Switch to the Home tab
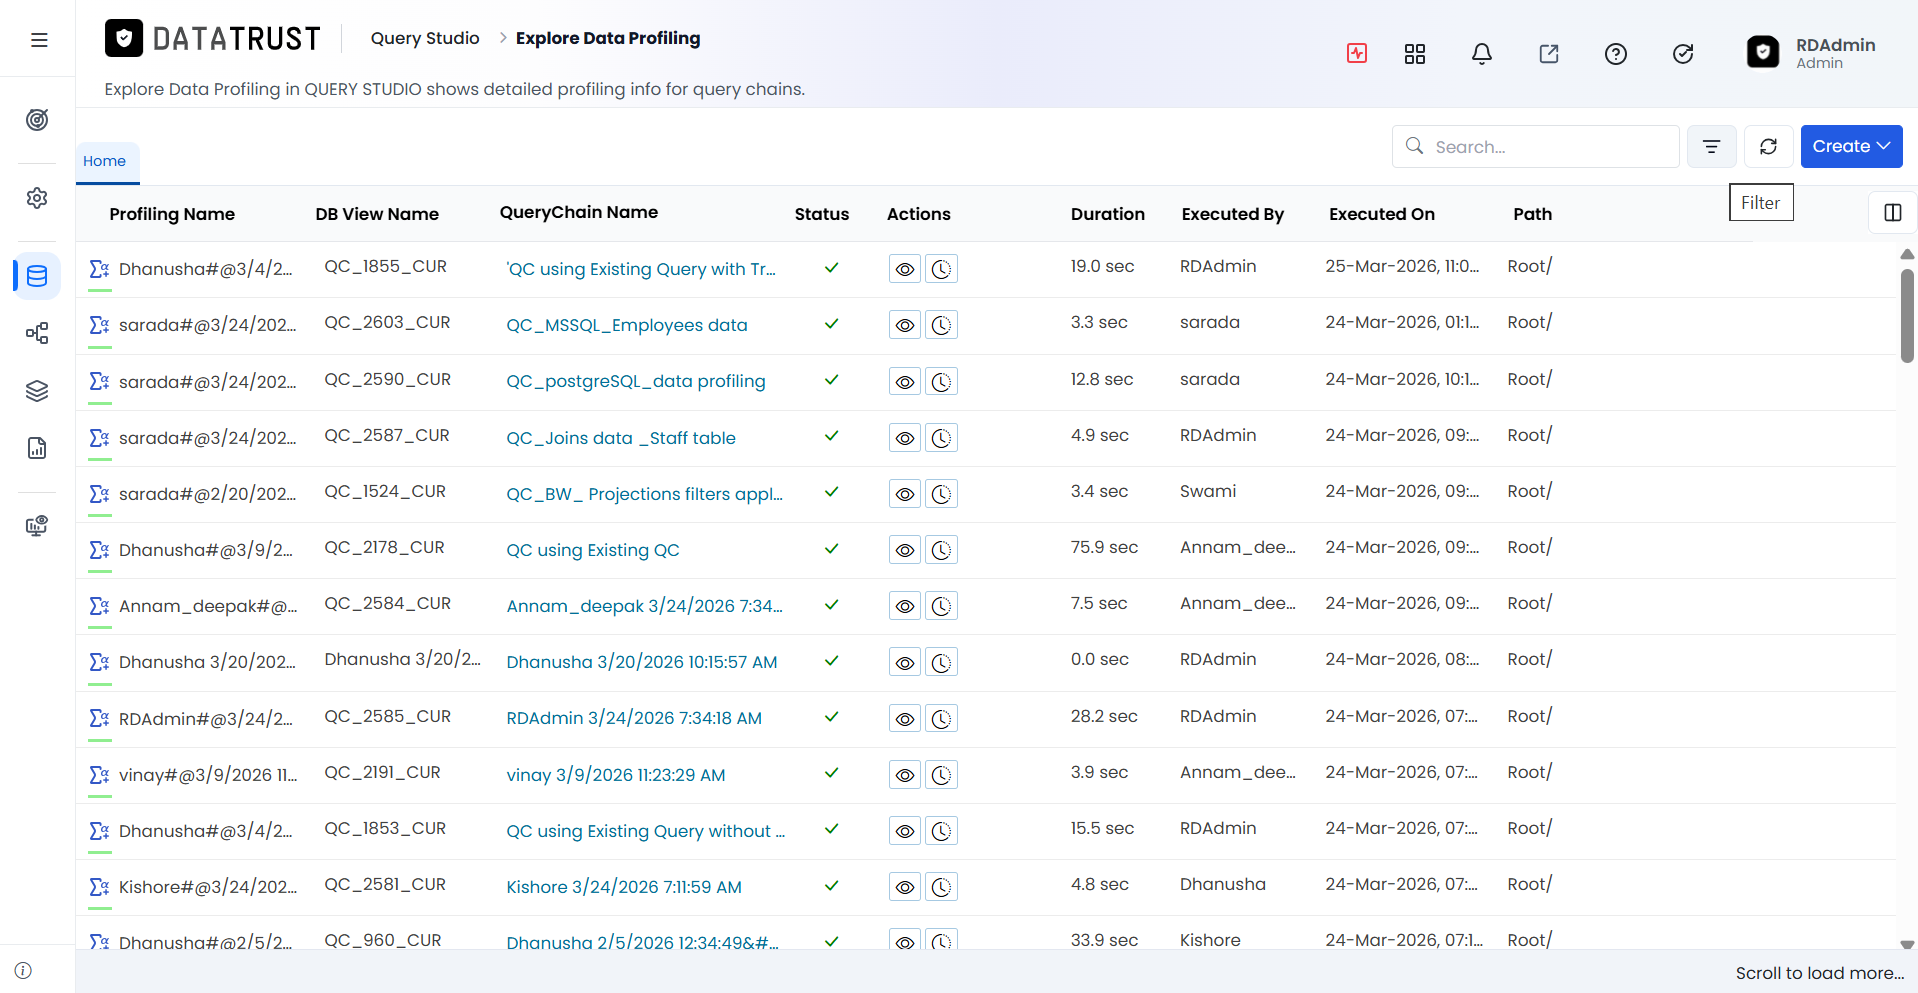The image size is (1918, 993). [105, 161]
